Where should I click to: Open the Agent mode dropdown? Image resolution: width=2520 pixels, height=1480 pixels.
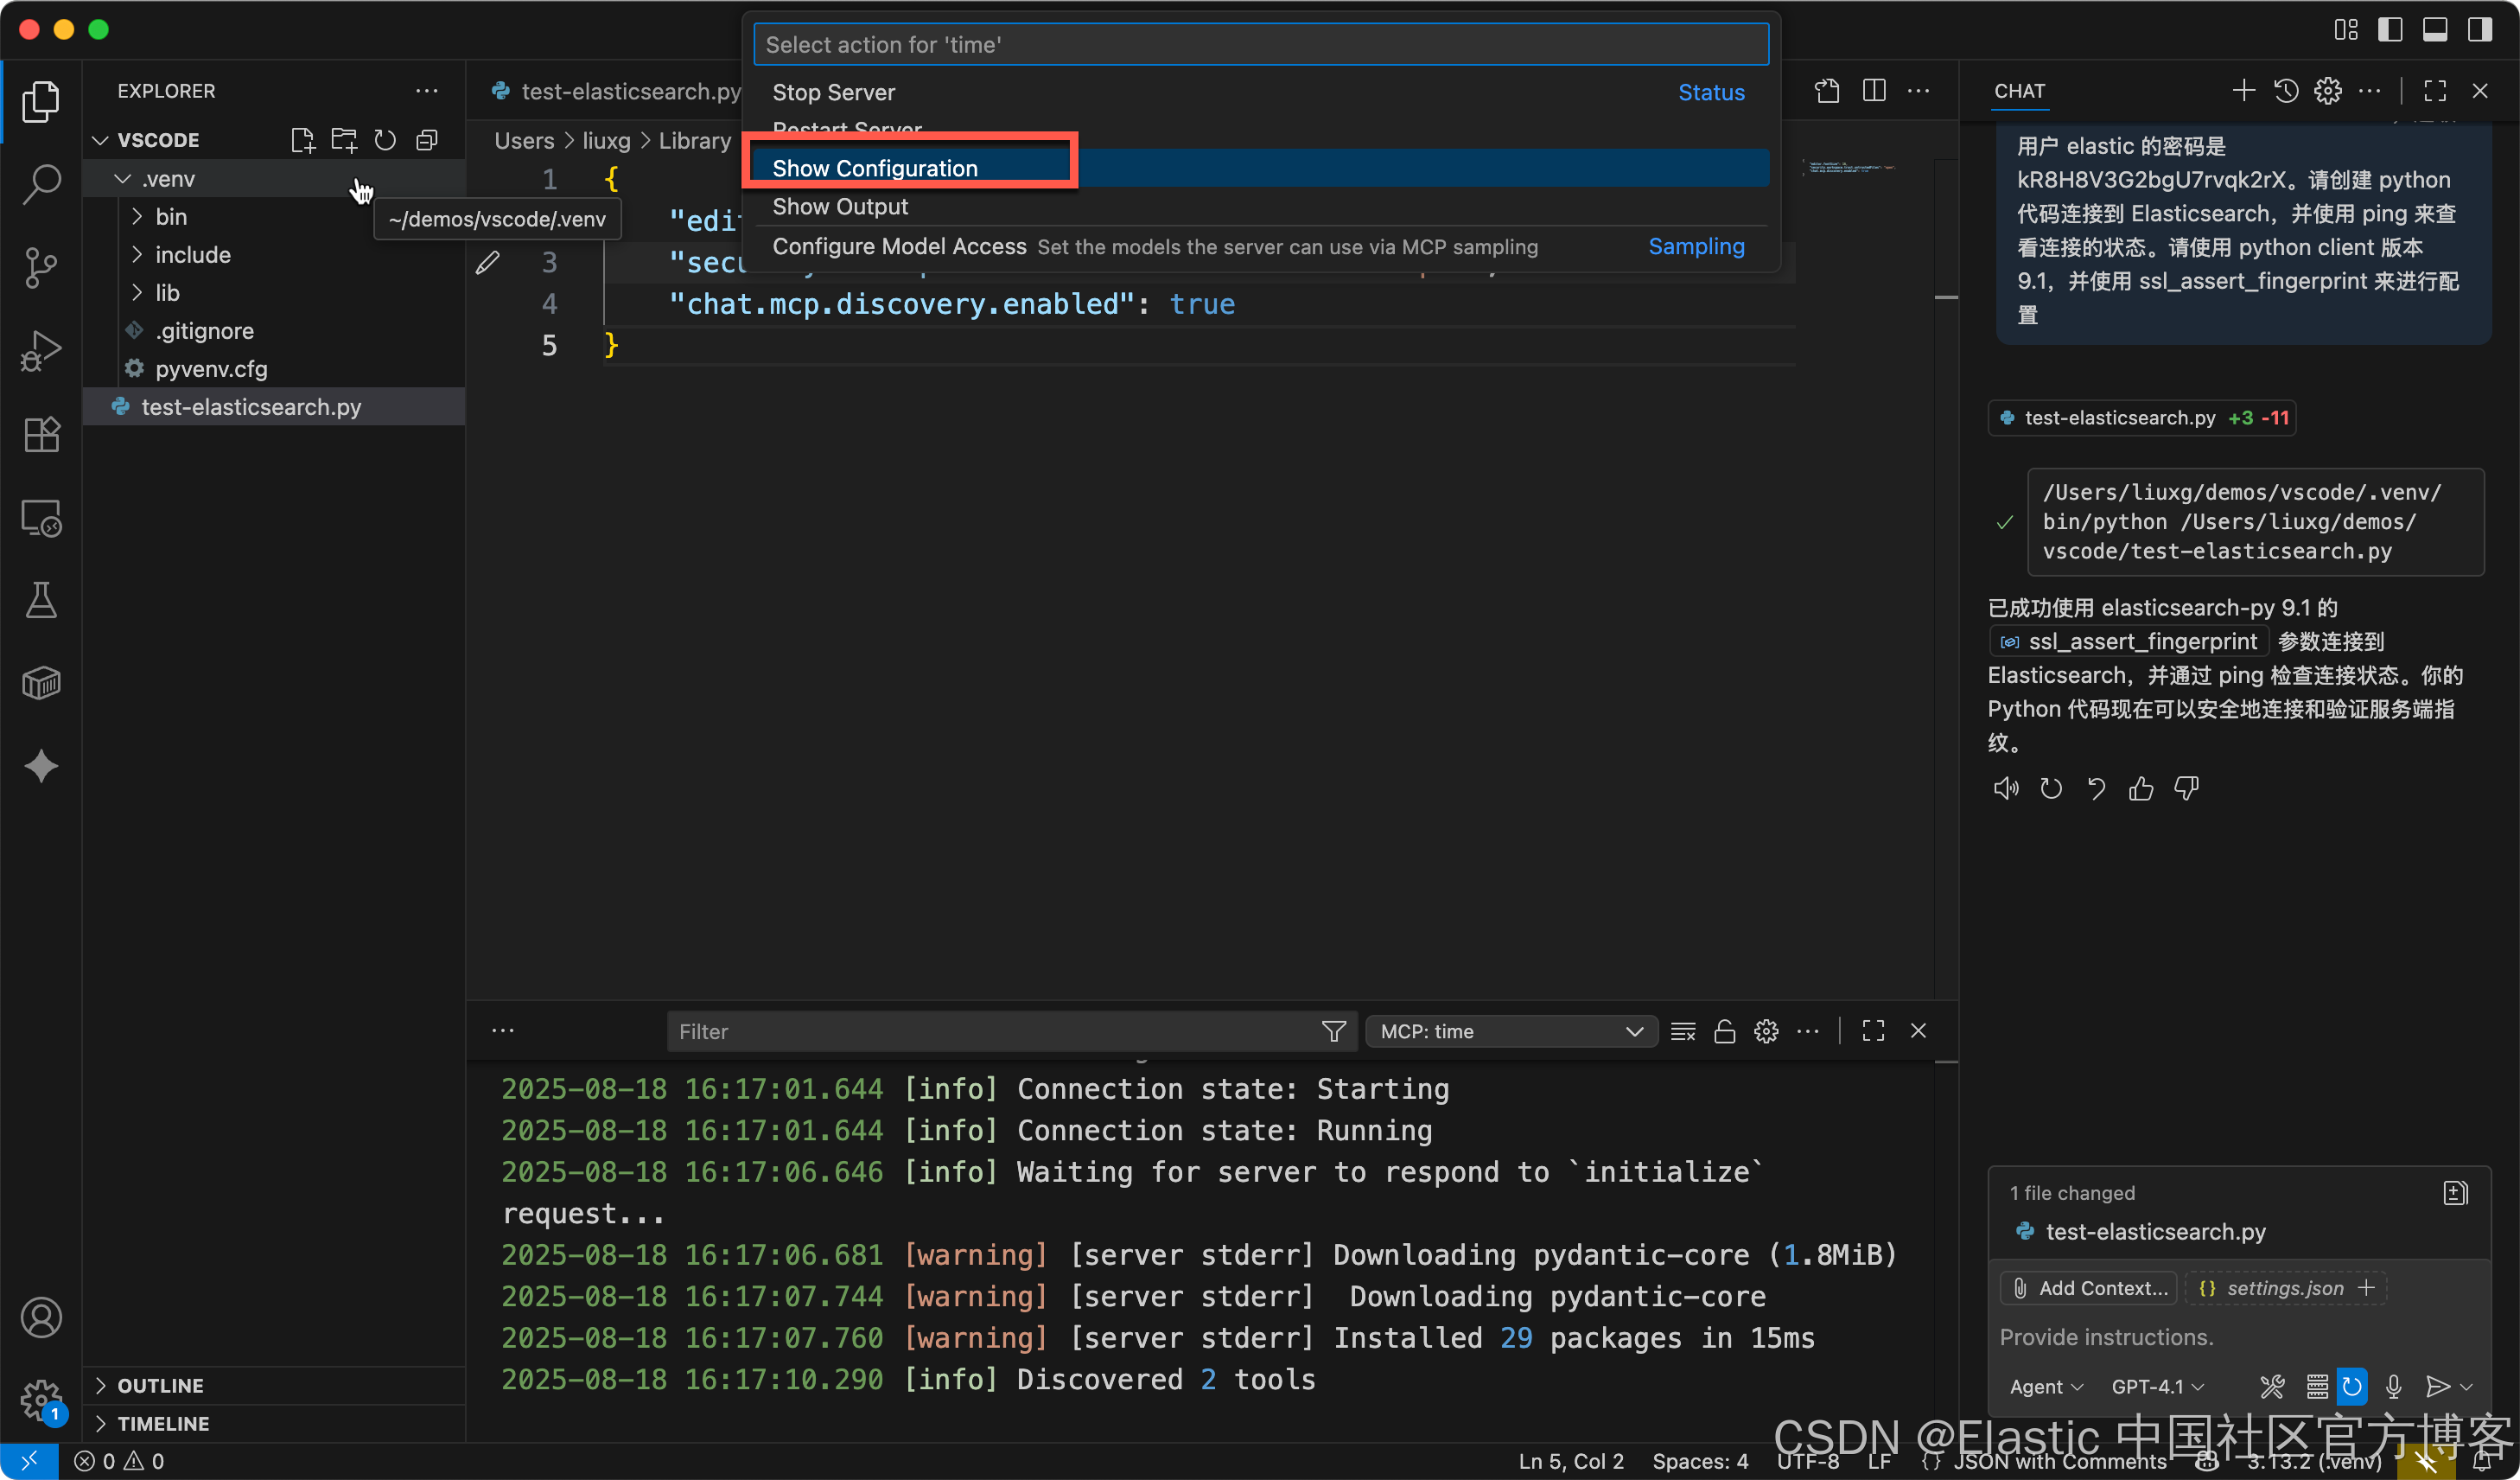point(2046,1386)
